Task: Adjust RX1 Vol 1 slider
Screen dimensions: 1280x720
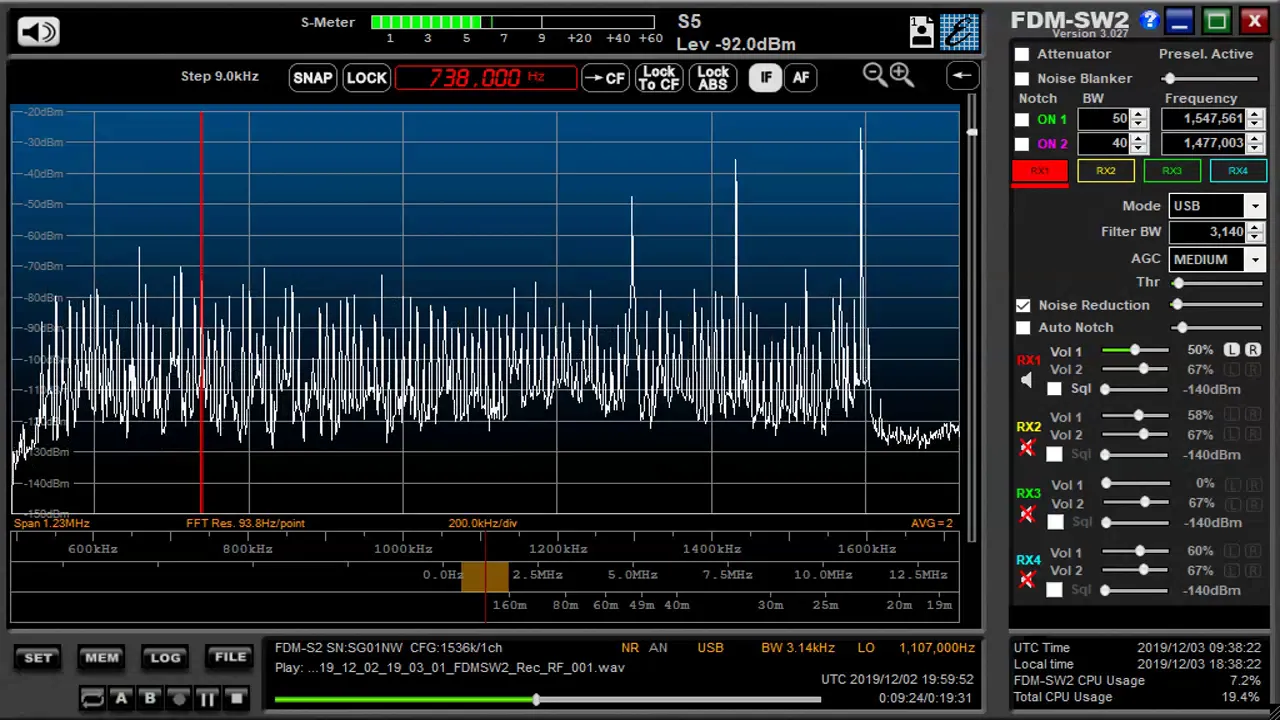Action: click(x=1135, y=350)
